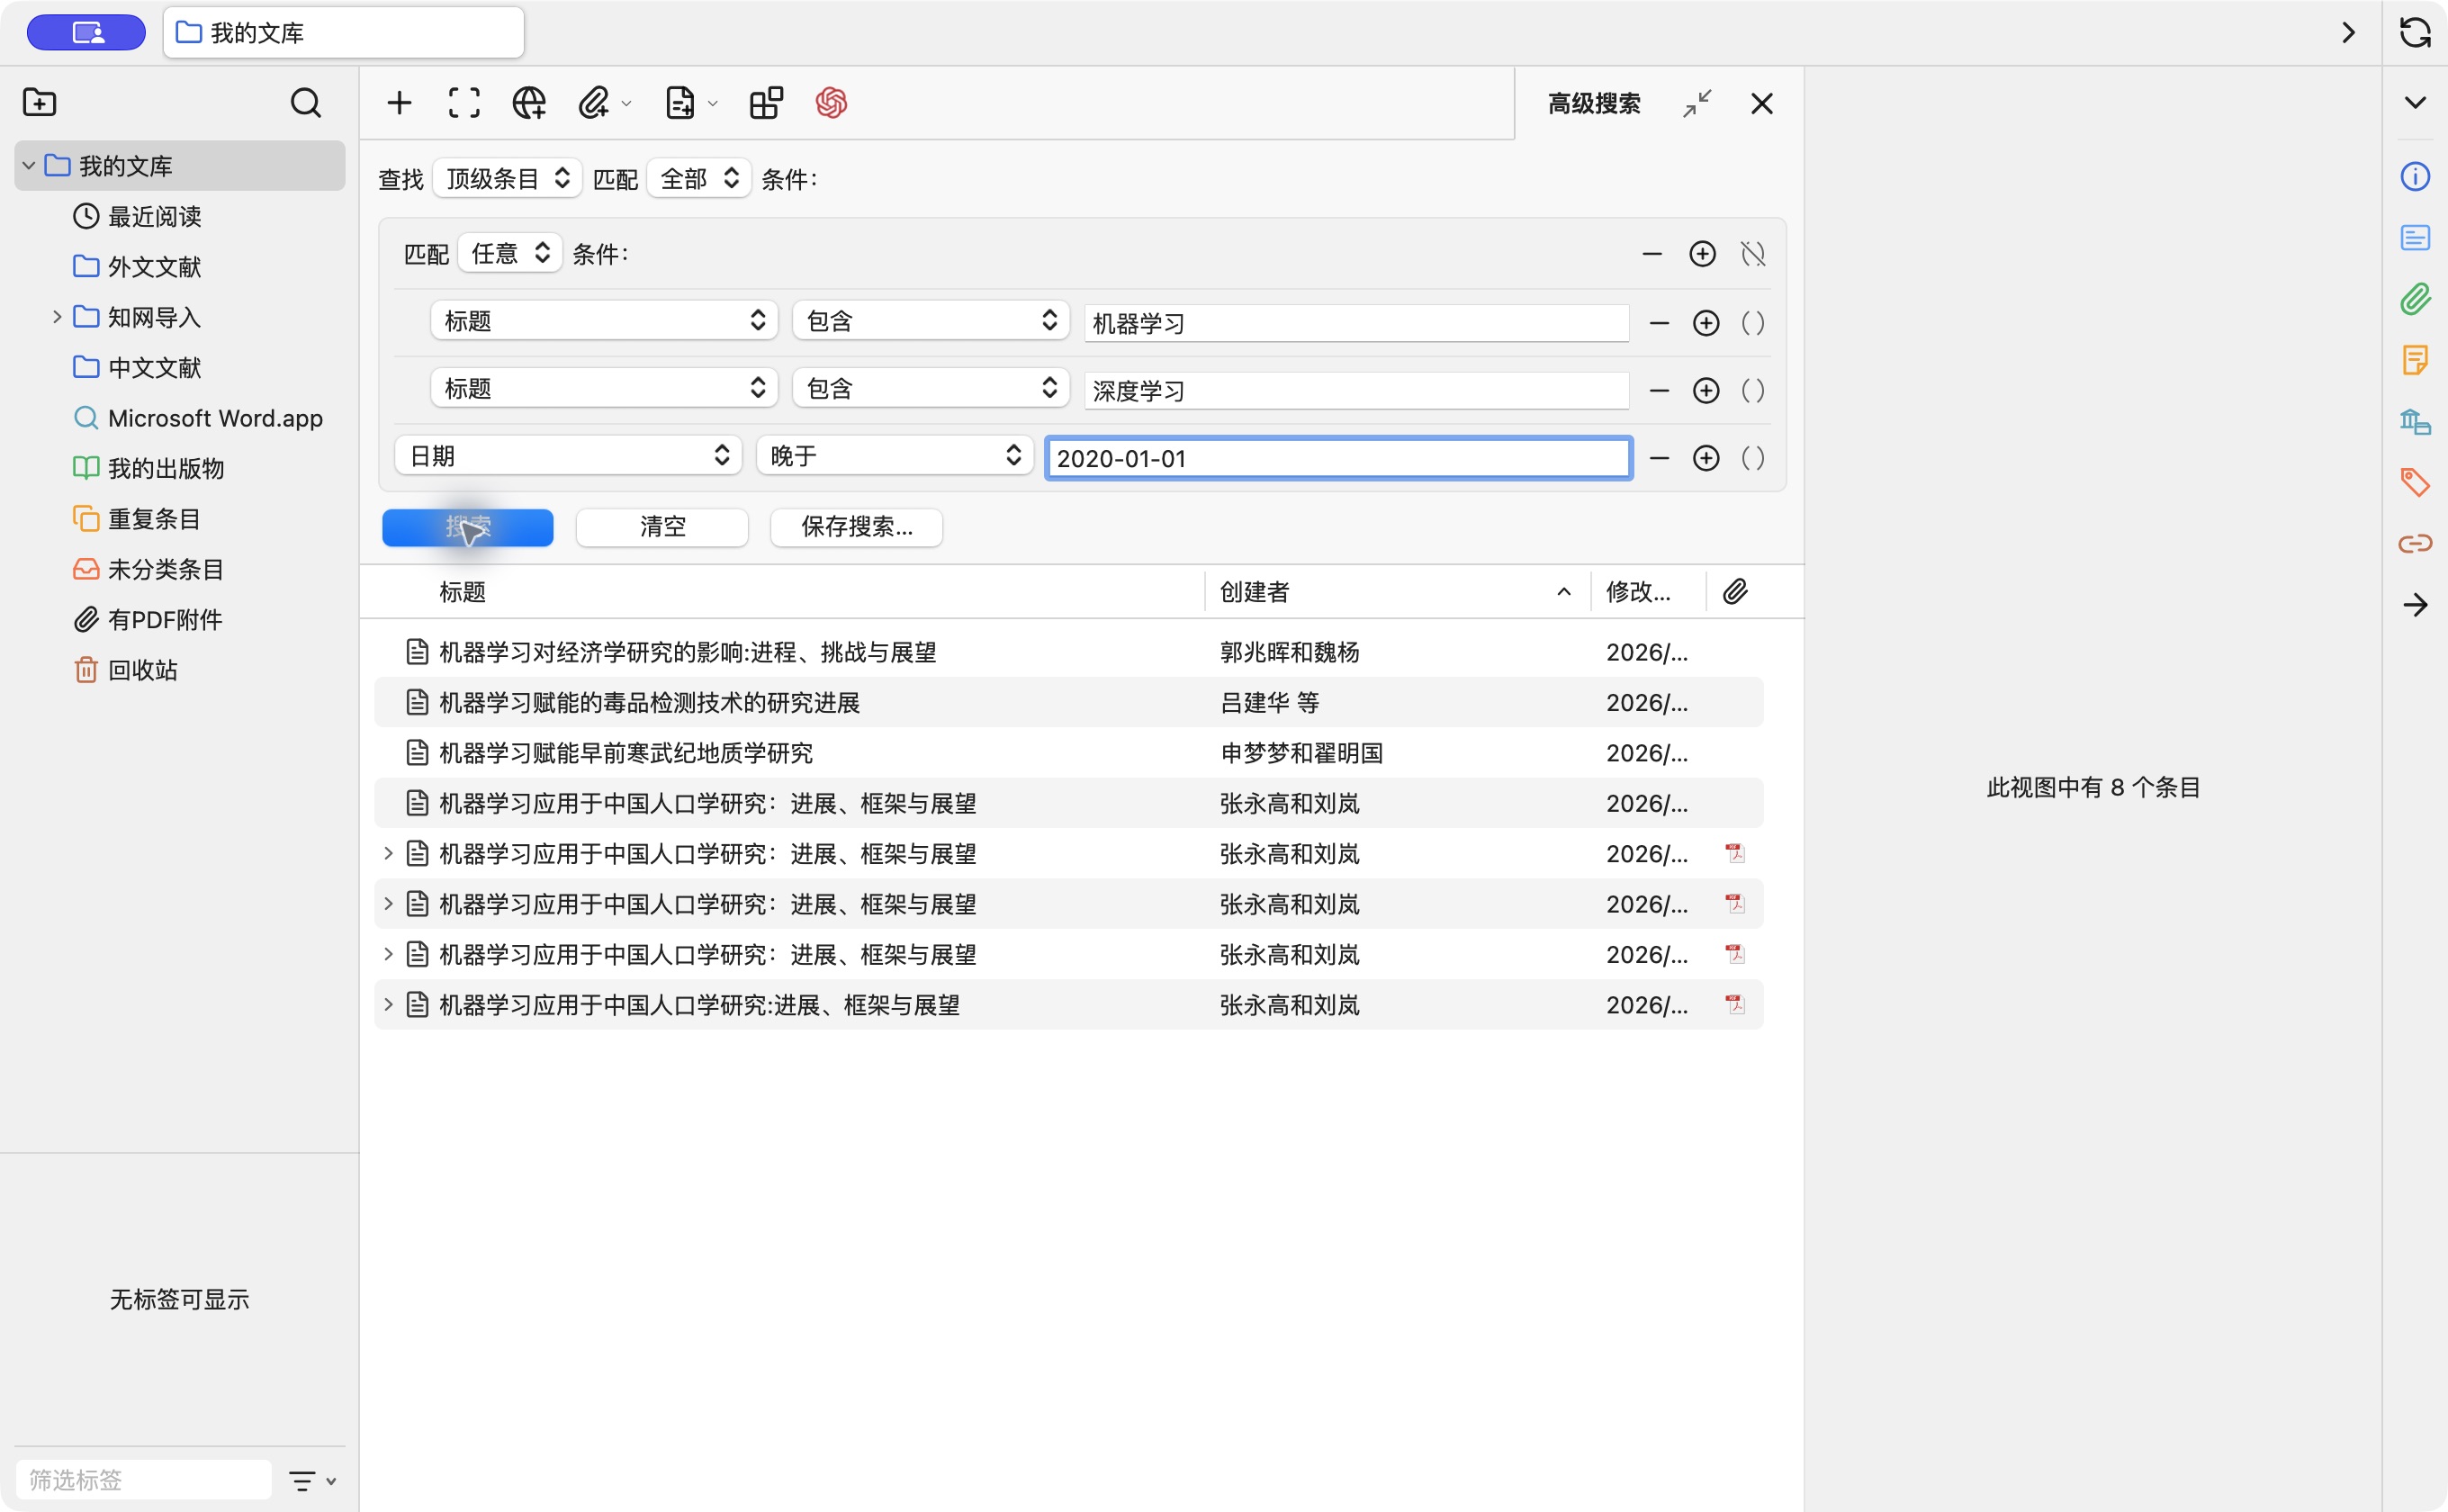Select the 机器学习赋能早前寒武纪地质学研究 item

[x=1068, y=753]
